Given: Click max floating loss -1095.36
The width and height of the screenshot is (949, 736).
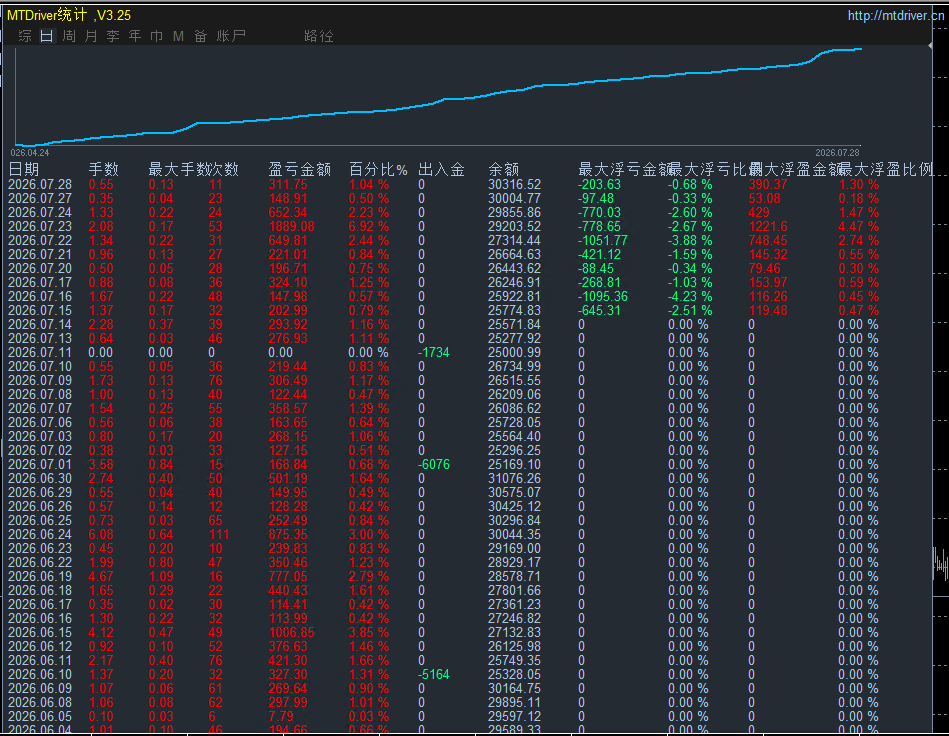Looking at the screenshot, I should pyautogui.click(x=603, y=297).
